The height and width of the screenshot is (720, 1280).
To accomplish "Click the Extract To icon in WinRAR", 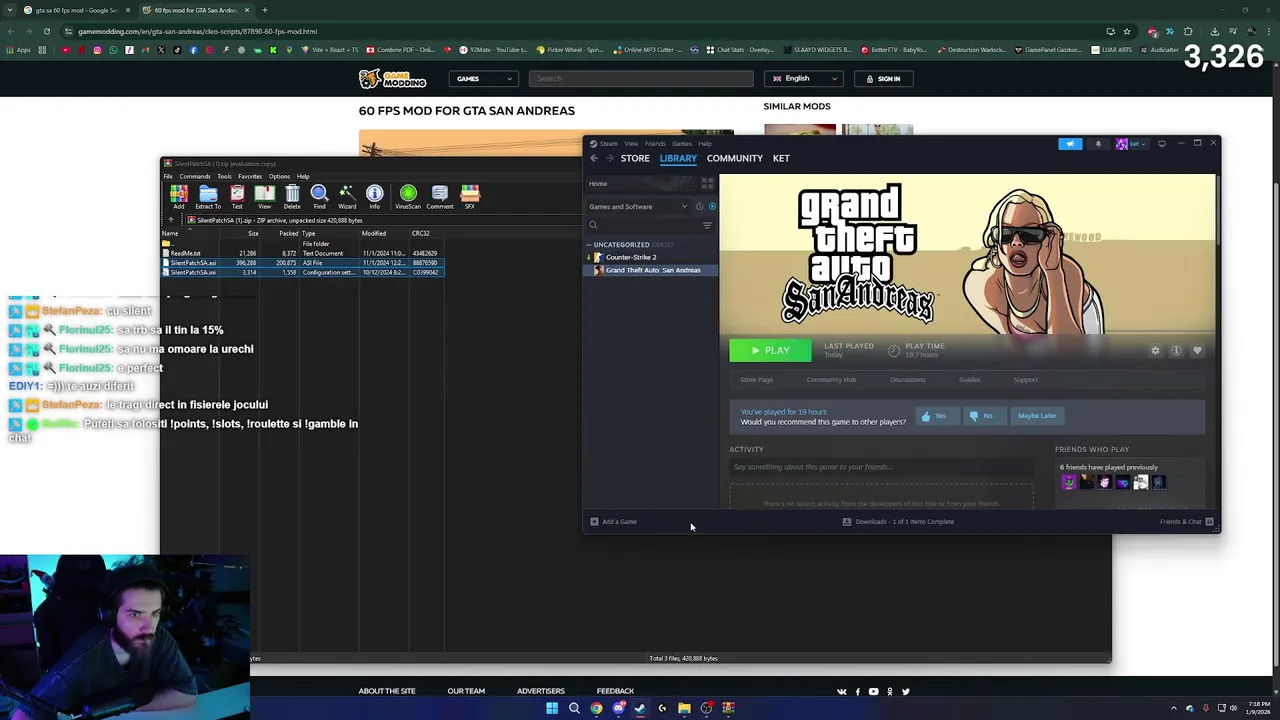I will (x=208, y=196).
